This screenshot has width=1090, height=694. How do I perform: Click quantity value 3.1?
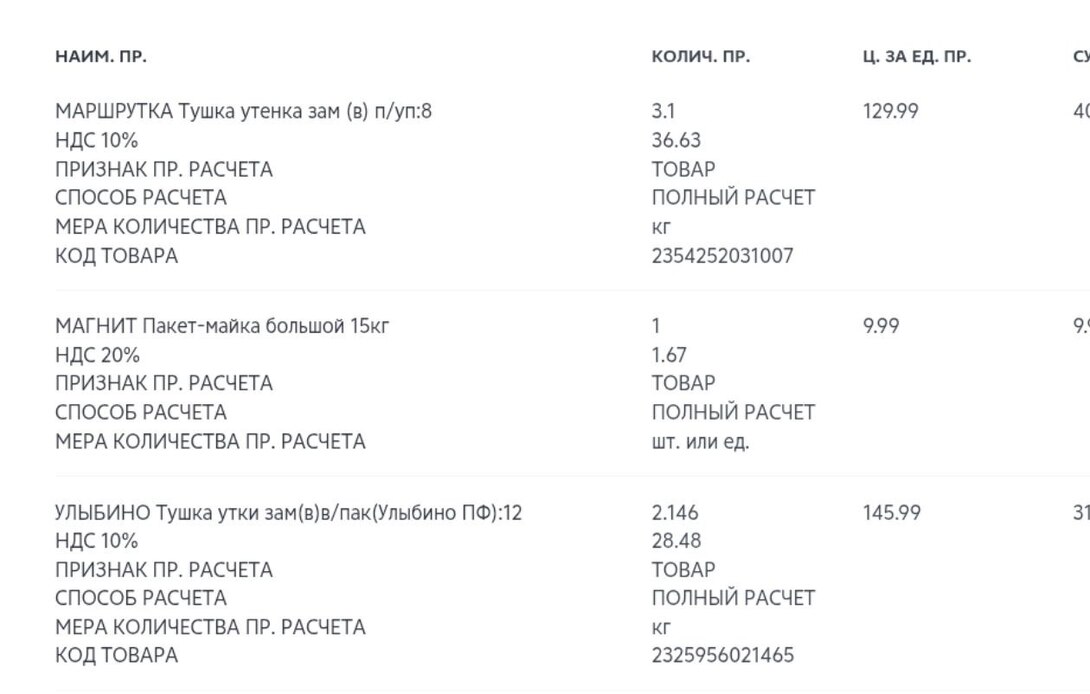[x=663, y=111]
